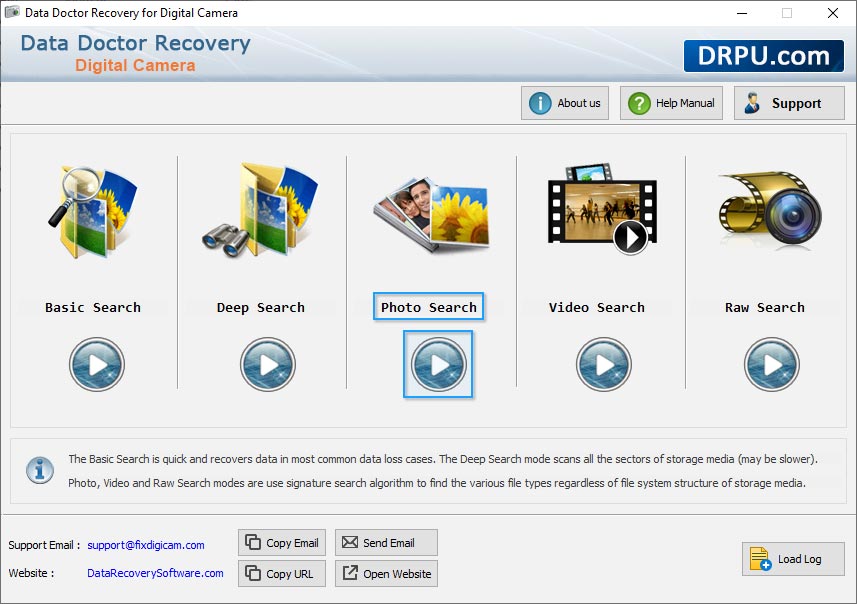The width and height of the screenshot is (857, 604).
Task: Click the Video Search filmstrip icon
Action: [x=602, y=209]
